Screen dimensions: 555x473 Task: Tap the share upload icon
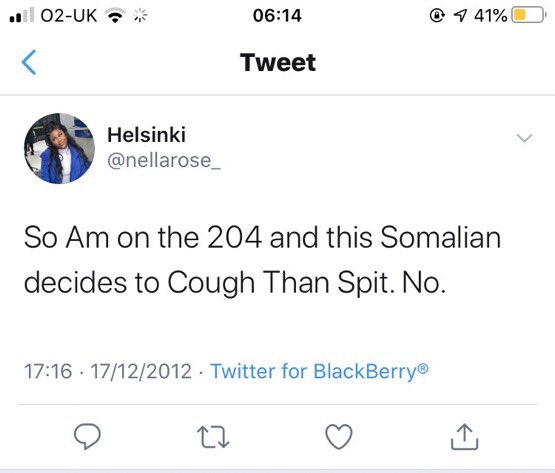point(464,437)
